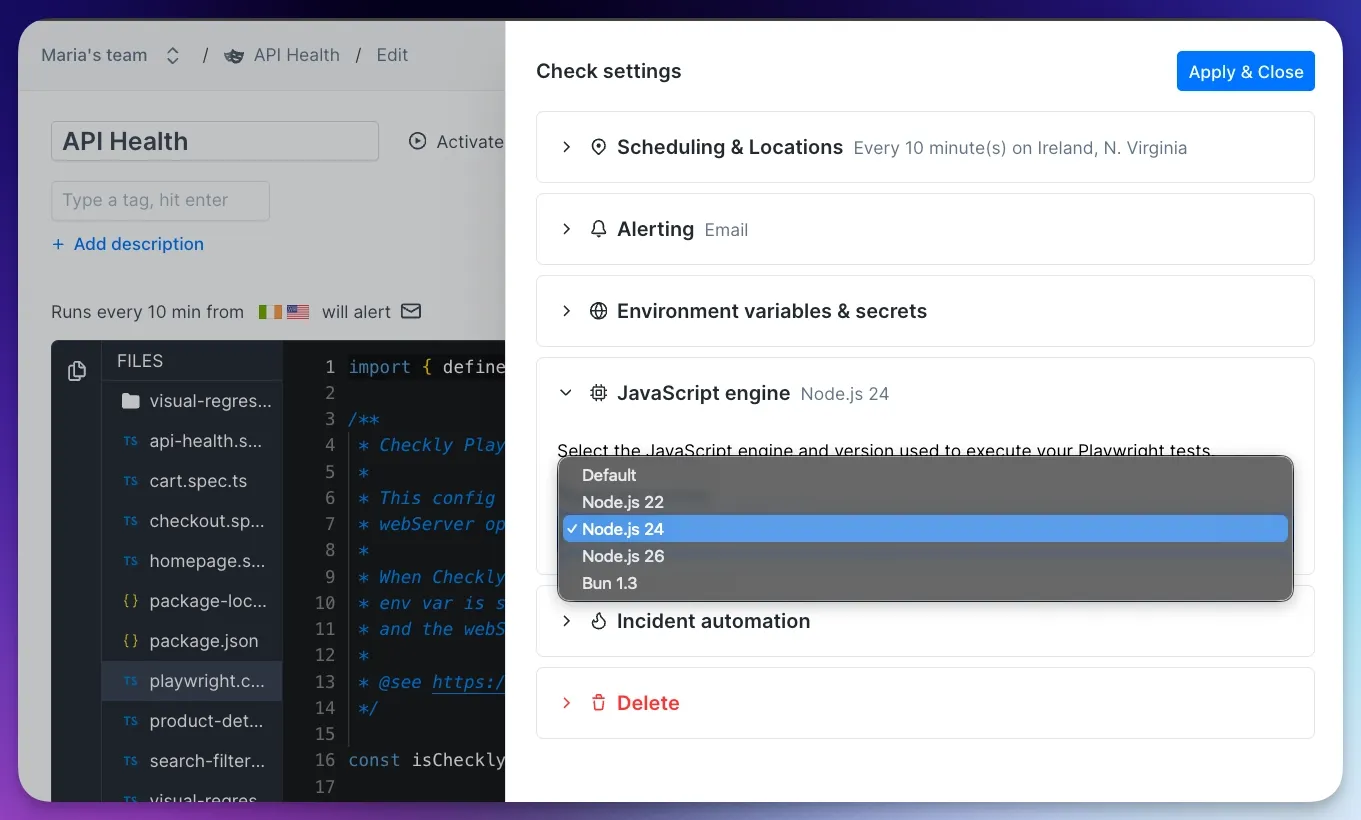Click the location pin icon beside Scheduling
This screenshot has height=820, width=1361.
pos(599,147)
